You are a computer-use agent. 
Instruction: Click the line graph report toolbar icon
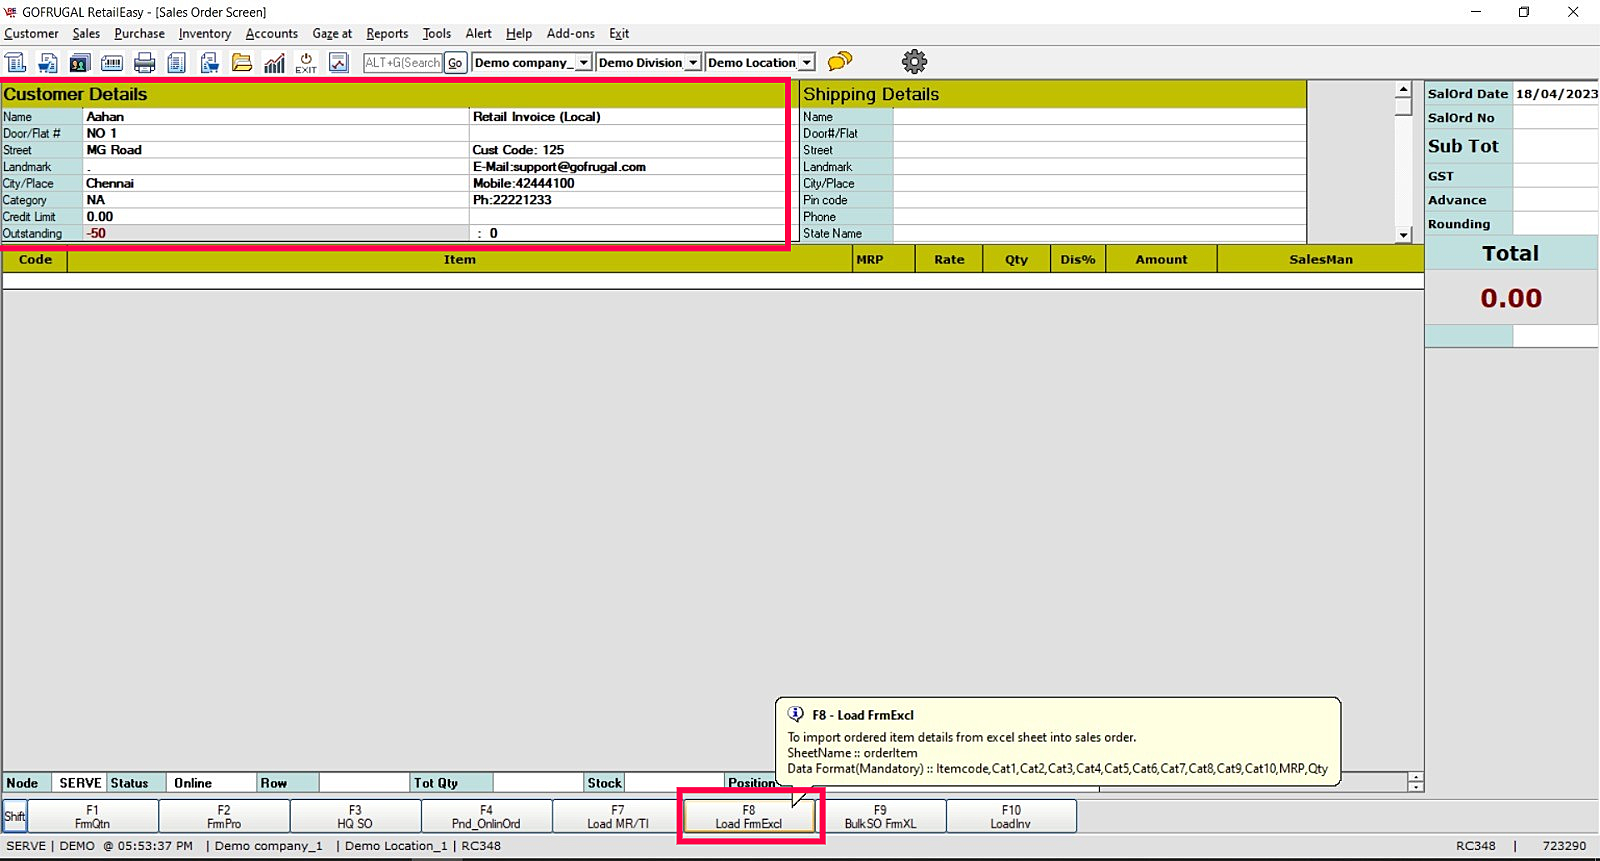pyautogui.click(x=339, y=62)
